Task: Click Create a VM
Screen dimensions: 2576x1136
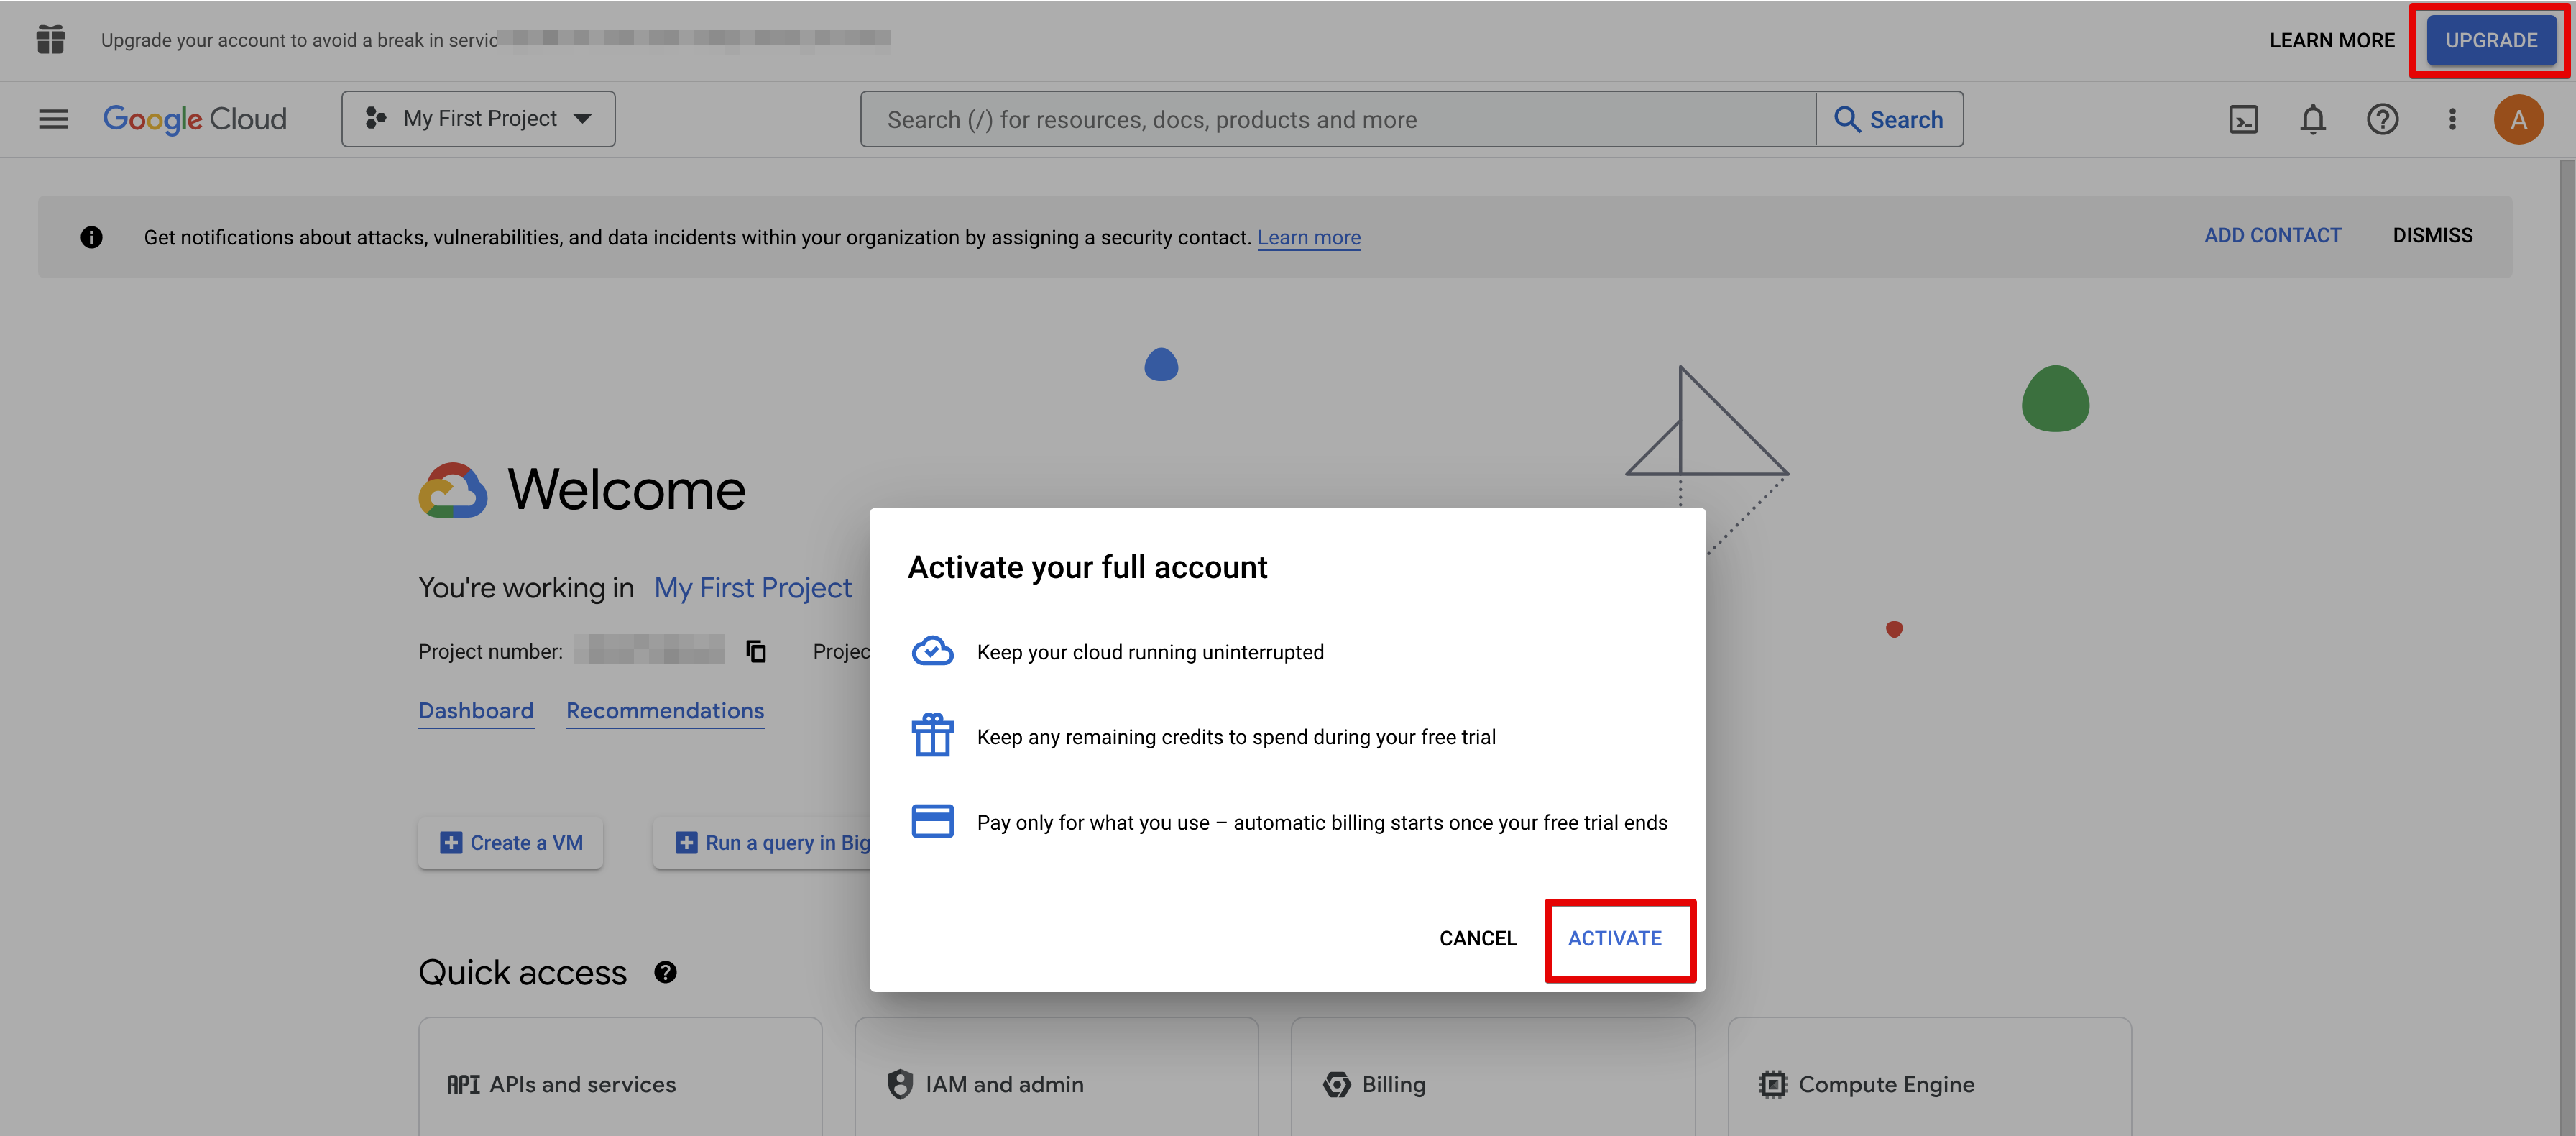Action: tap(511, 843)
